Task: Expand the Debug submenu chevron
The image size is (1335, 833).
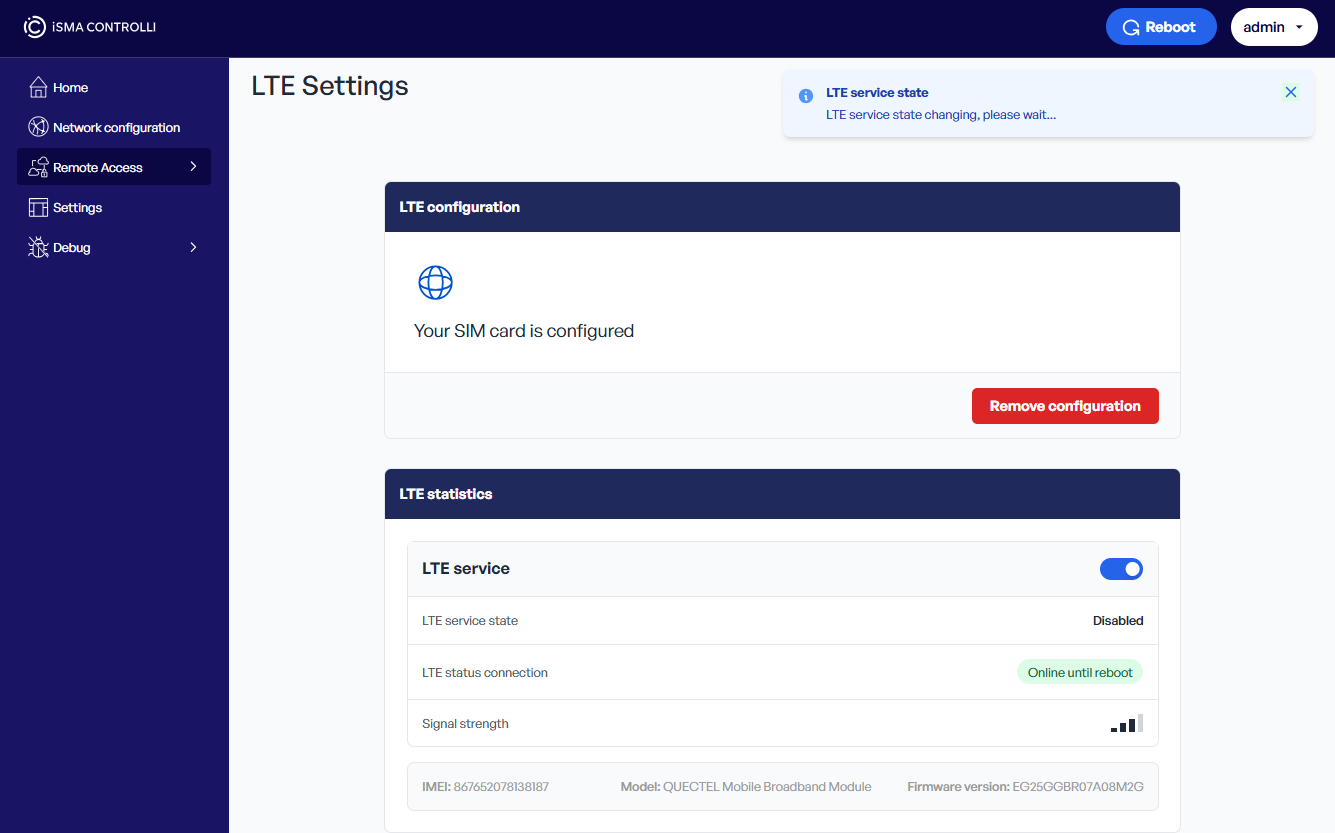Action: click(x=193, y=247)
